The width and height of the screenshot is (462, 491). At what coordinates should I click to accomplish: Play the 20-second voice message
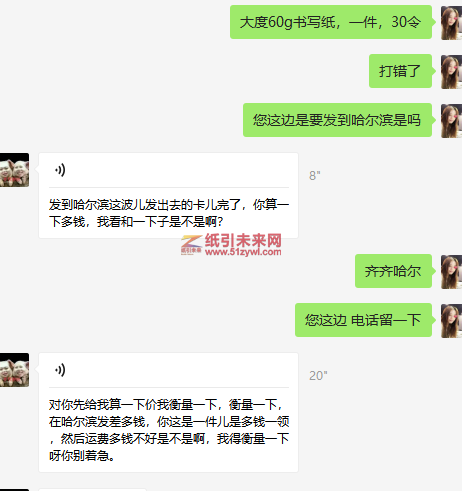coord(60,370)
